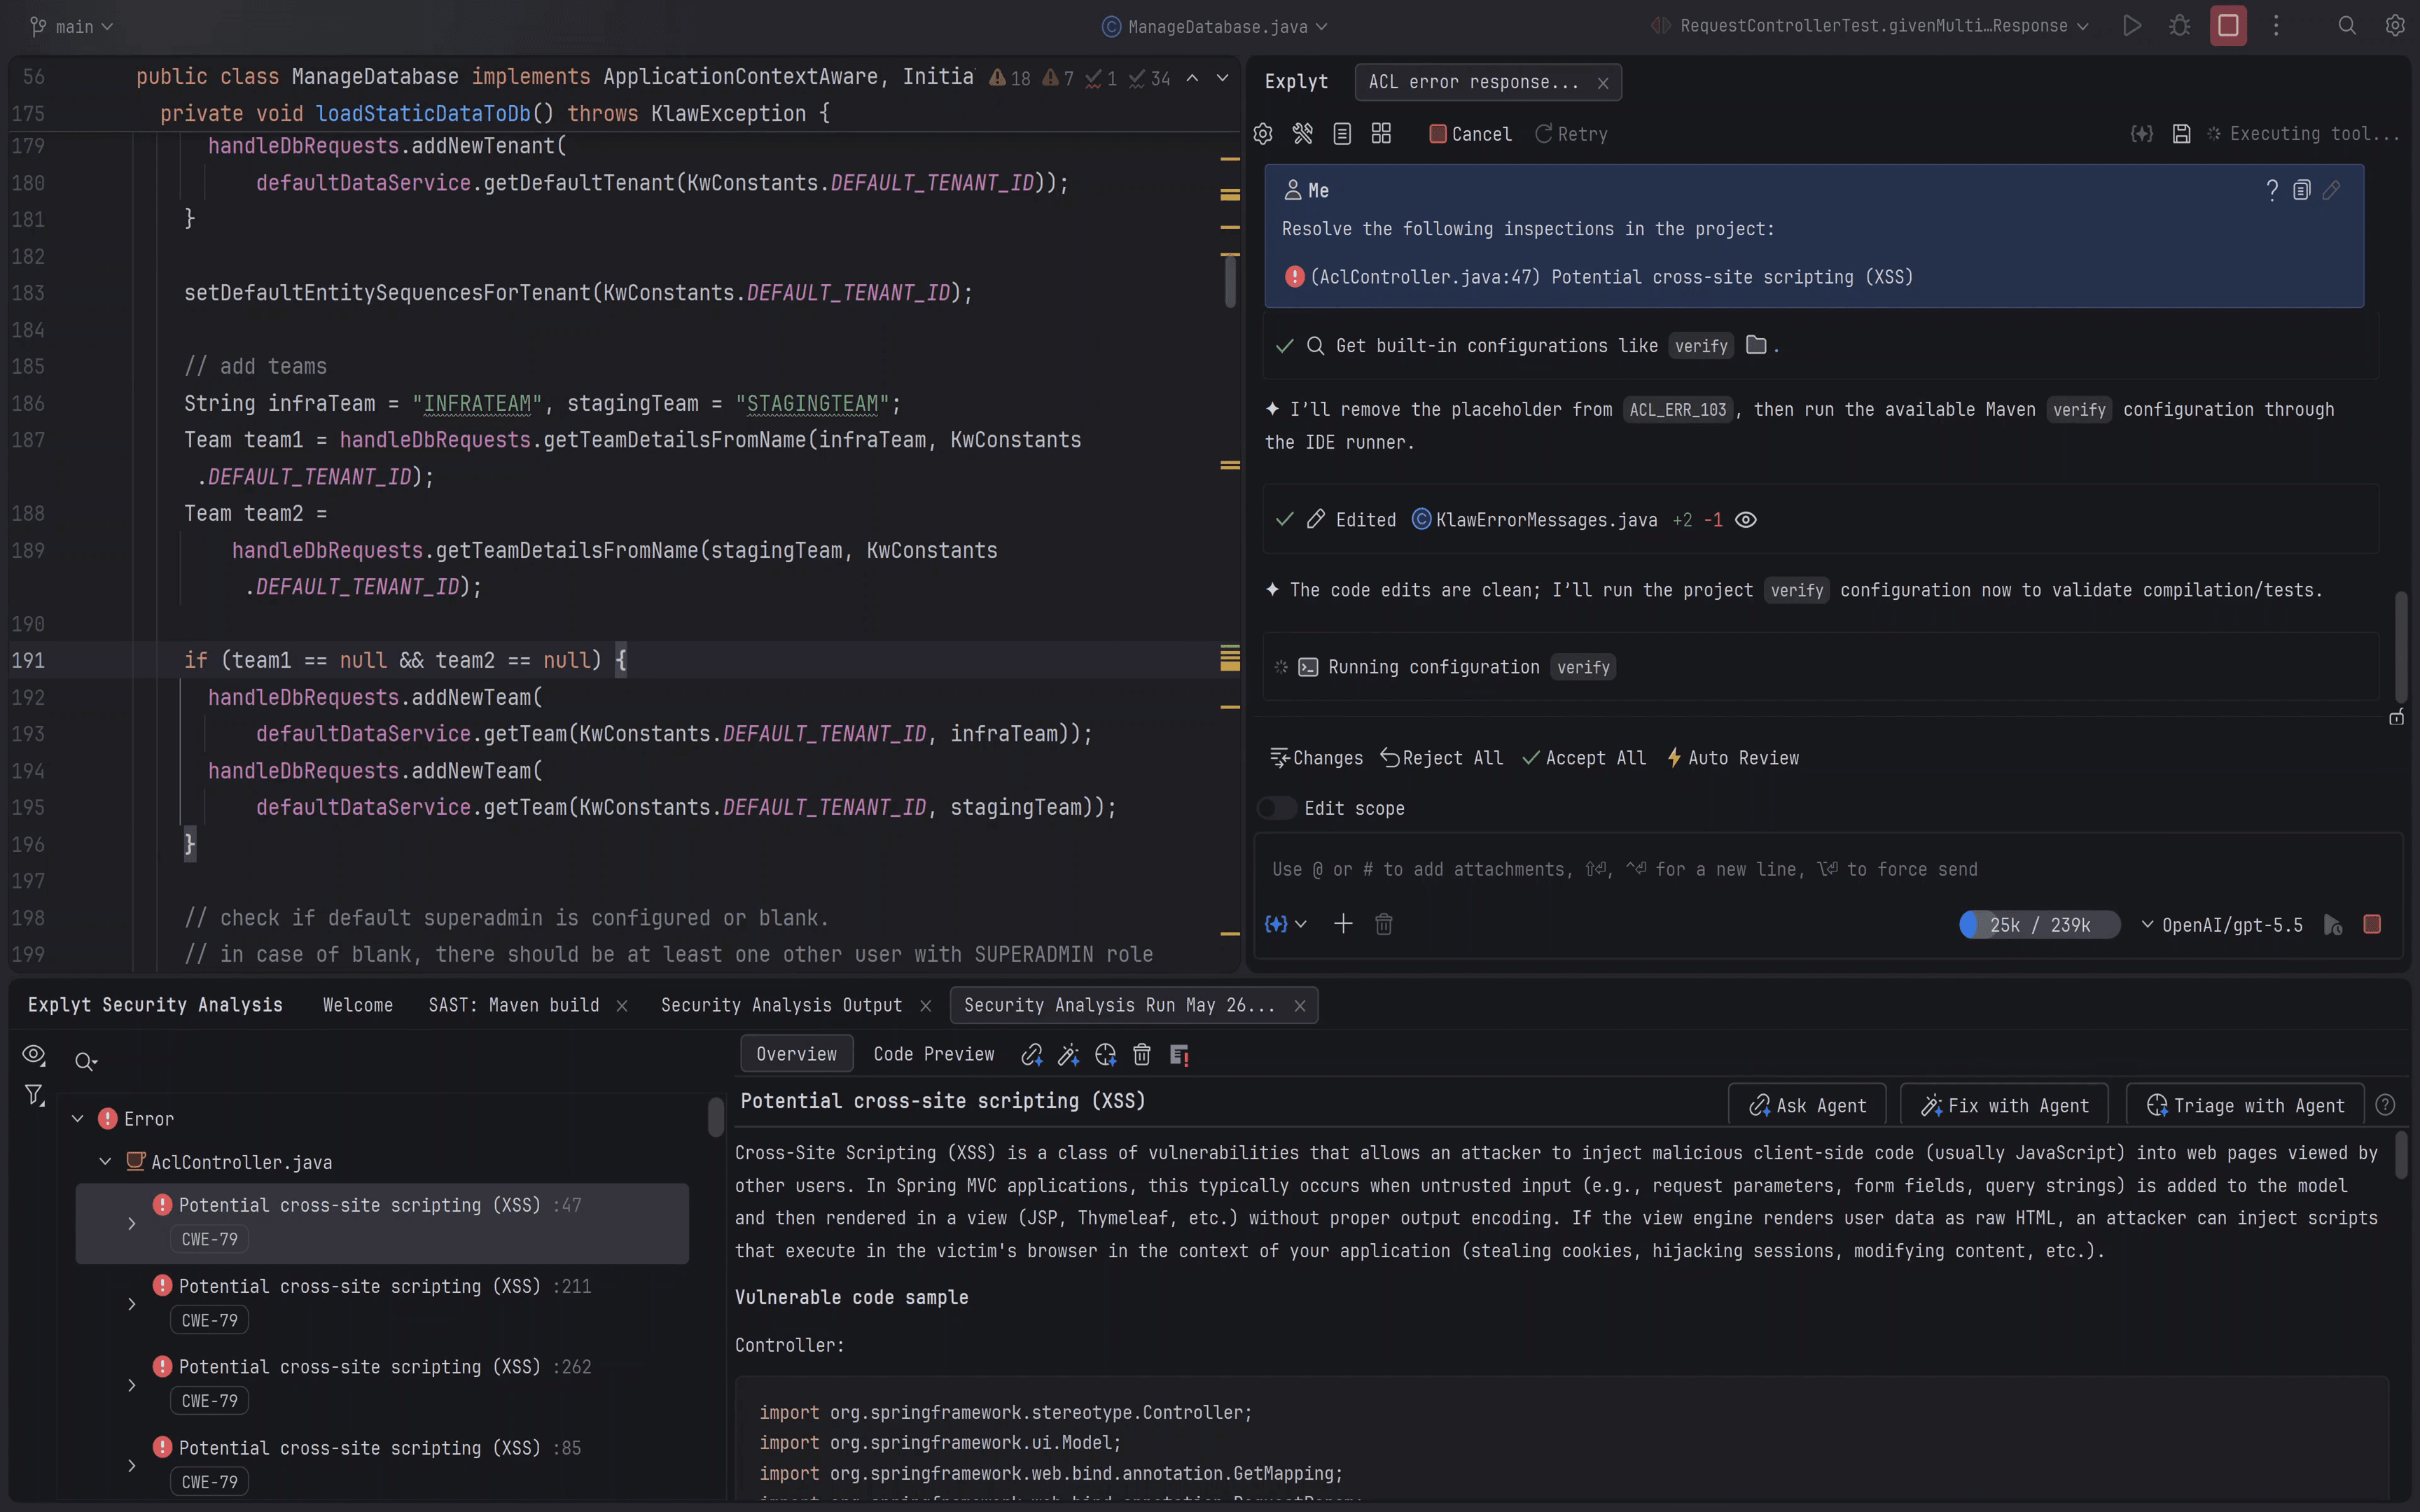This screenshot has width=2420, height=1512.
Task: Click the filter funnel icon in security panel
Action: click(x=34, y=1096)
